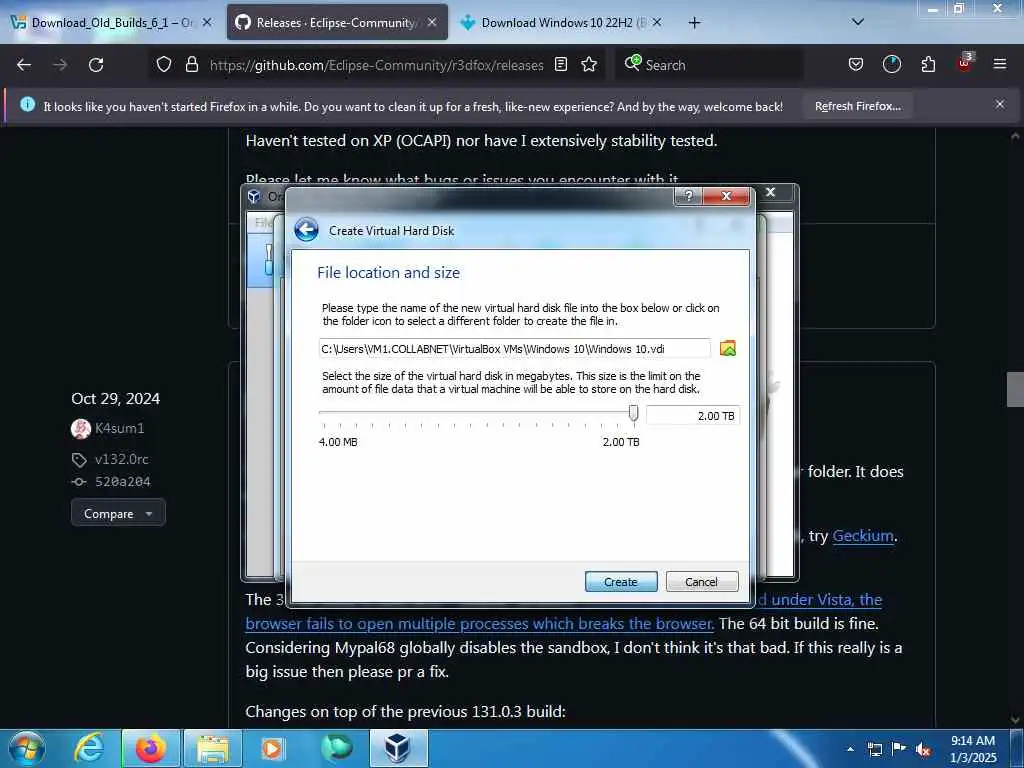Close the Download_Old_Builds_6_1 tab
The image size is (1024, 768).
[207, 22]
